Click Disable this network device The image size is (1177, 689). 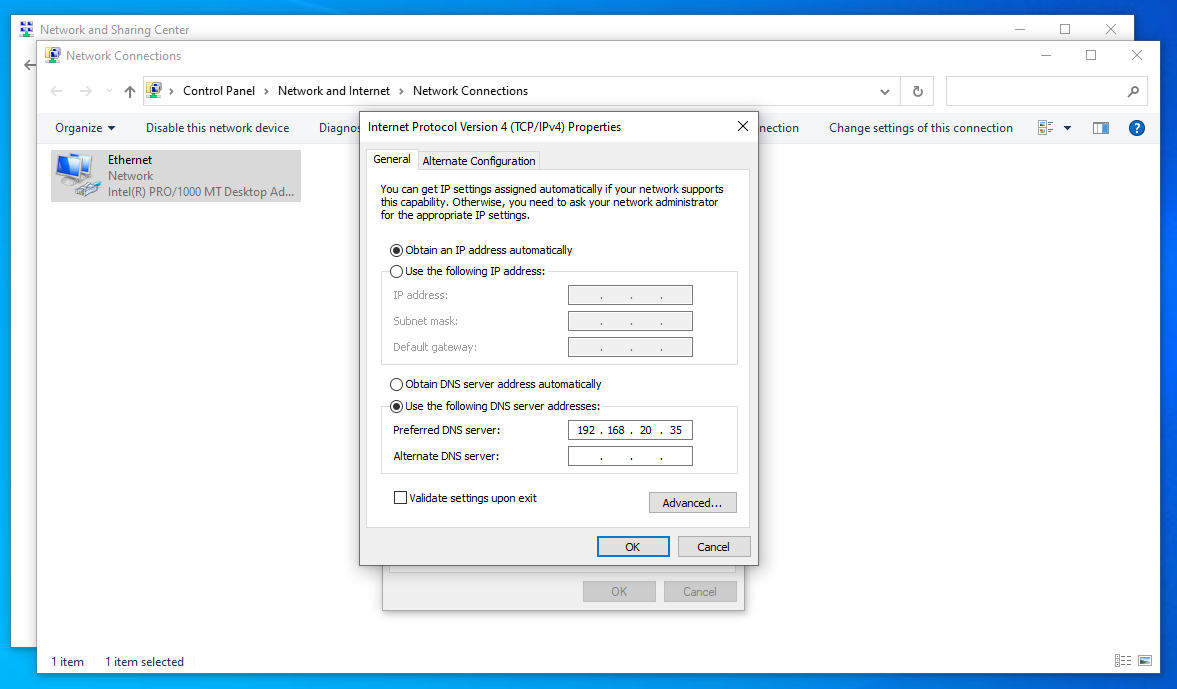[x=217, y=128]
